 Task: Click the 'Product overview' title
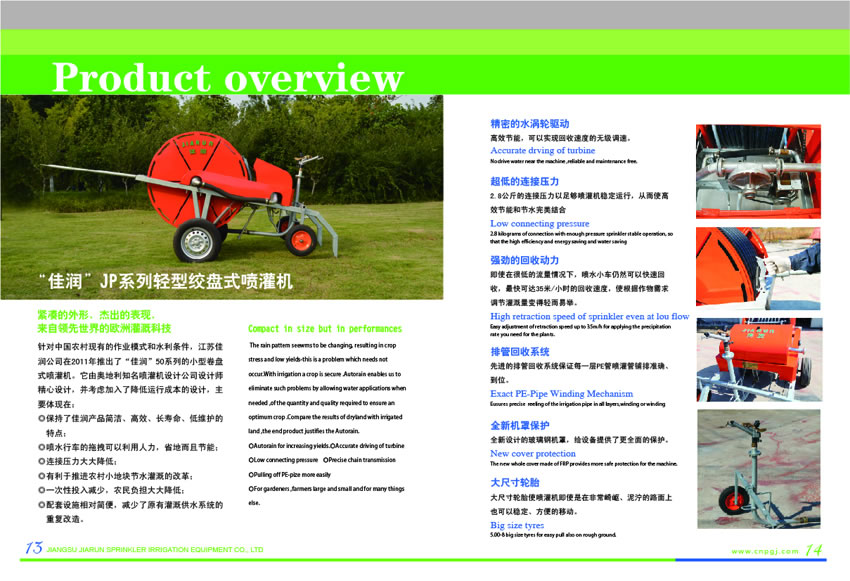(x=228, y=77)
